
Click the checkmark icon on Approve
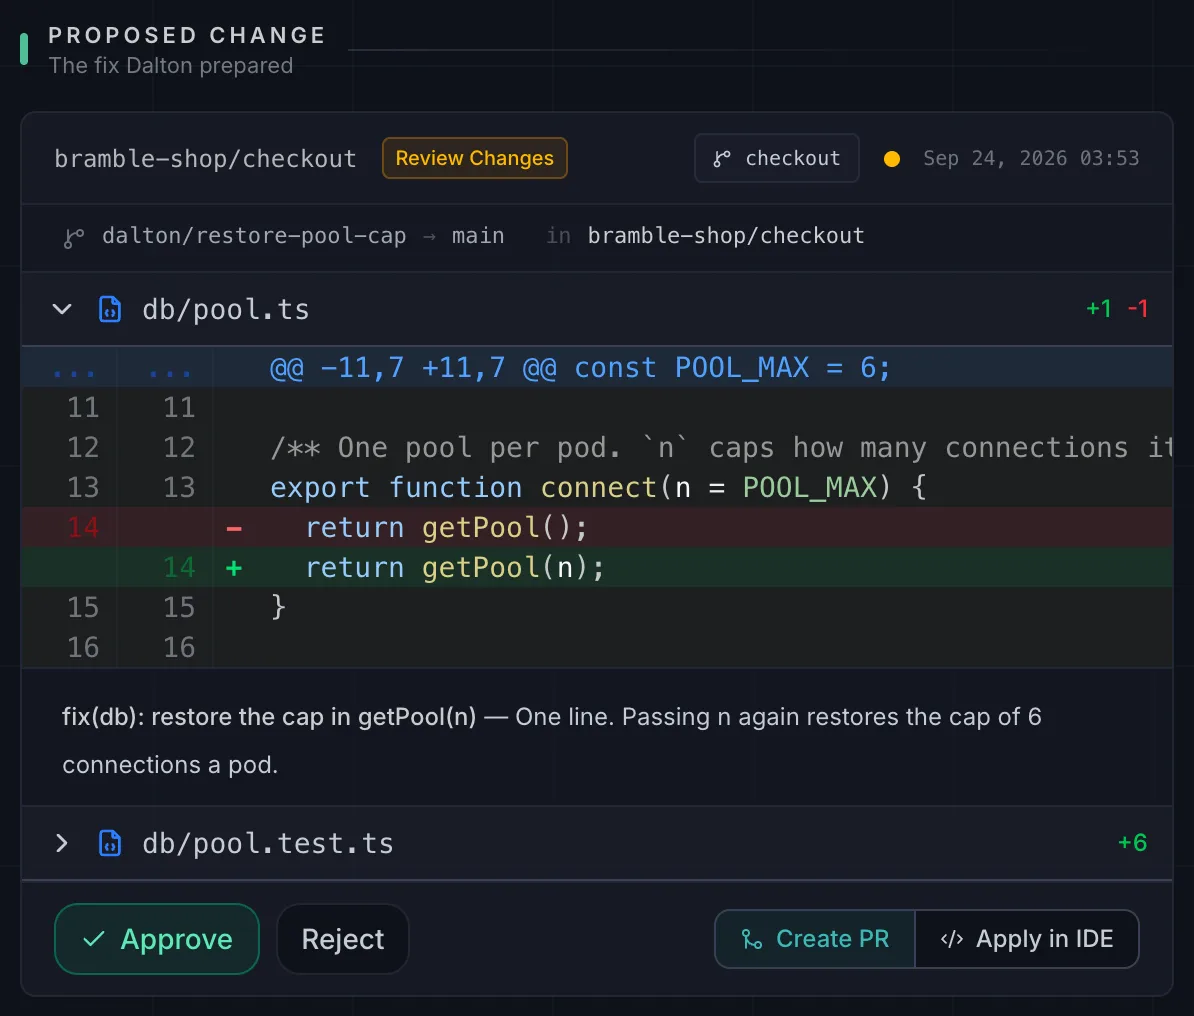94,939
